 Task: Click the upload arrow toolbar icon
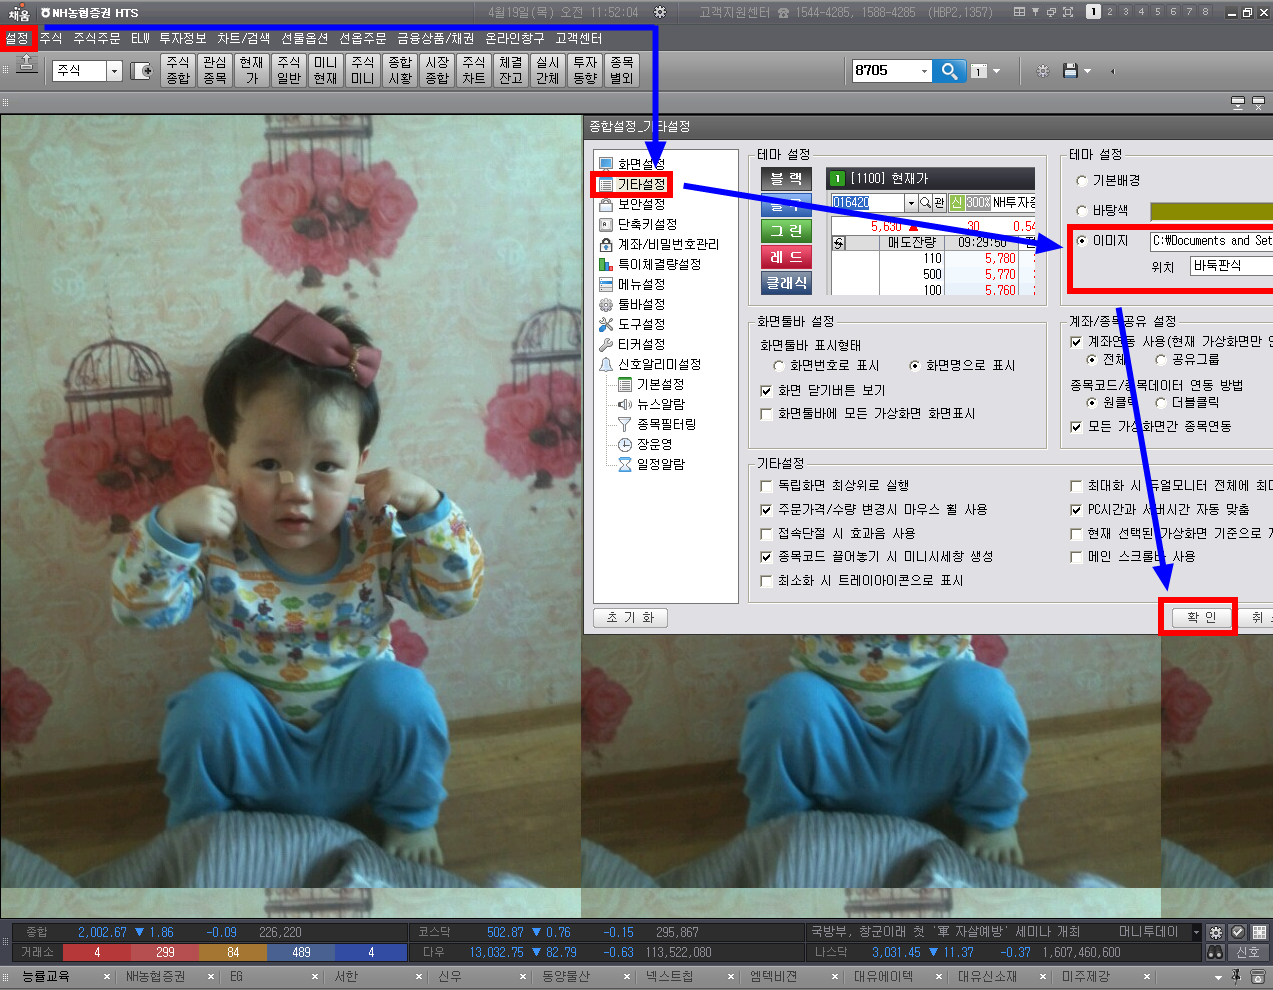point(27,66)
